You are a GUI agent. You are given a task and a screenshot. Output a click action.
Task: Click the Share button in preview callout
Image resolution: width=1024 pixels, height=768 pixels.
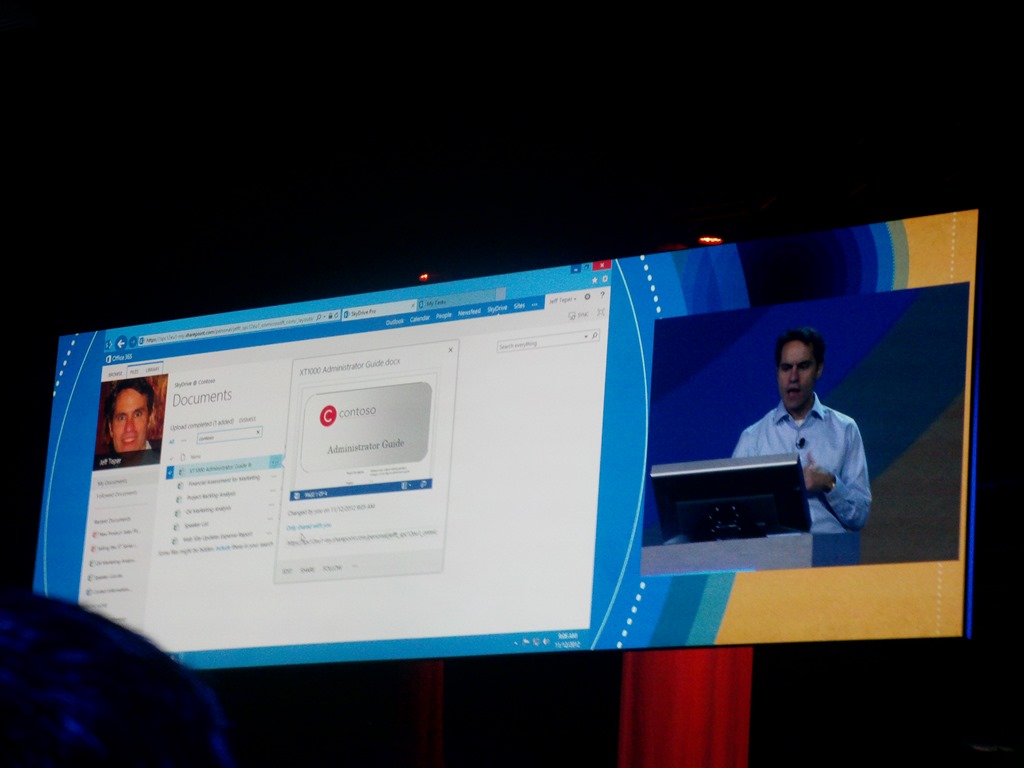[307, 569]
